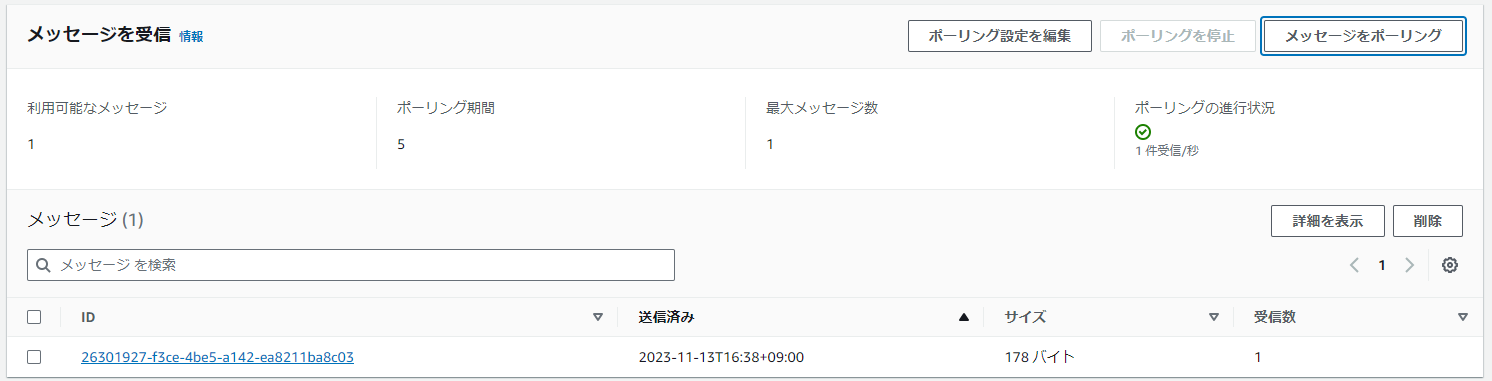The width and height of the screenshot is (1492, 381).
Task: Click the 送信済み column header
Action: coord(667,317)
